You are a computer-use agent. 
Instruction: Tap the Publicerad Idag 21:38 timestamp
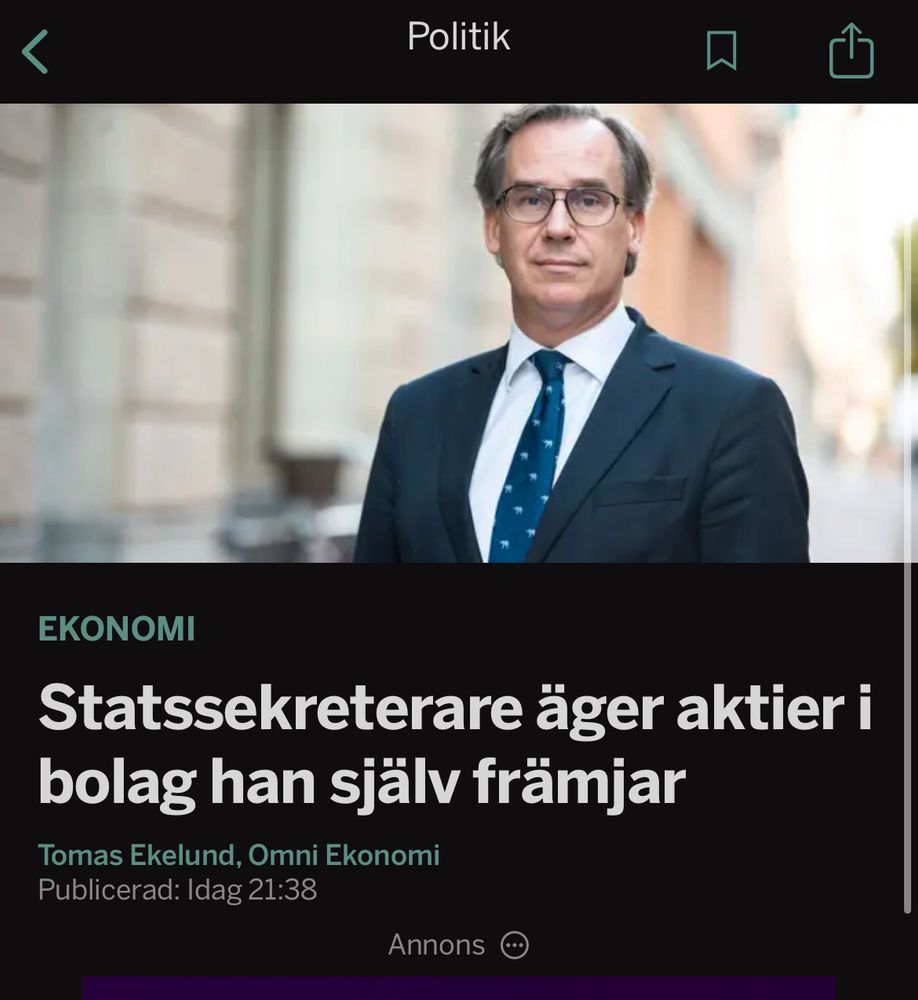tap(177, 890)
